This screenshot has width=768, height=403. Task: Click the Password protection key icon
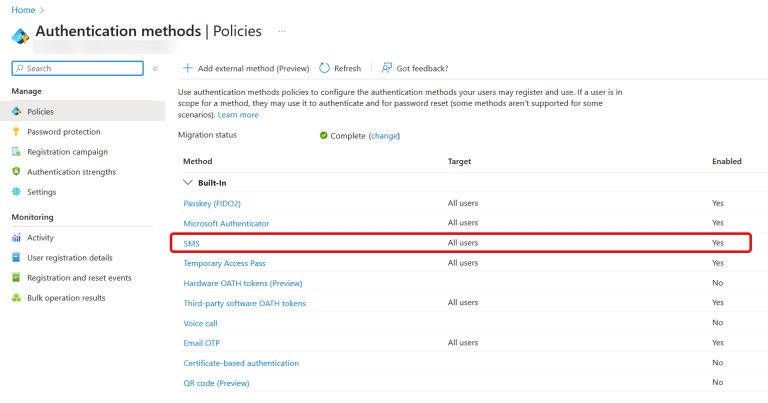click(16, 131)
